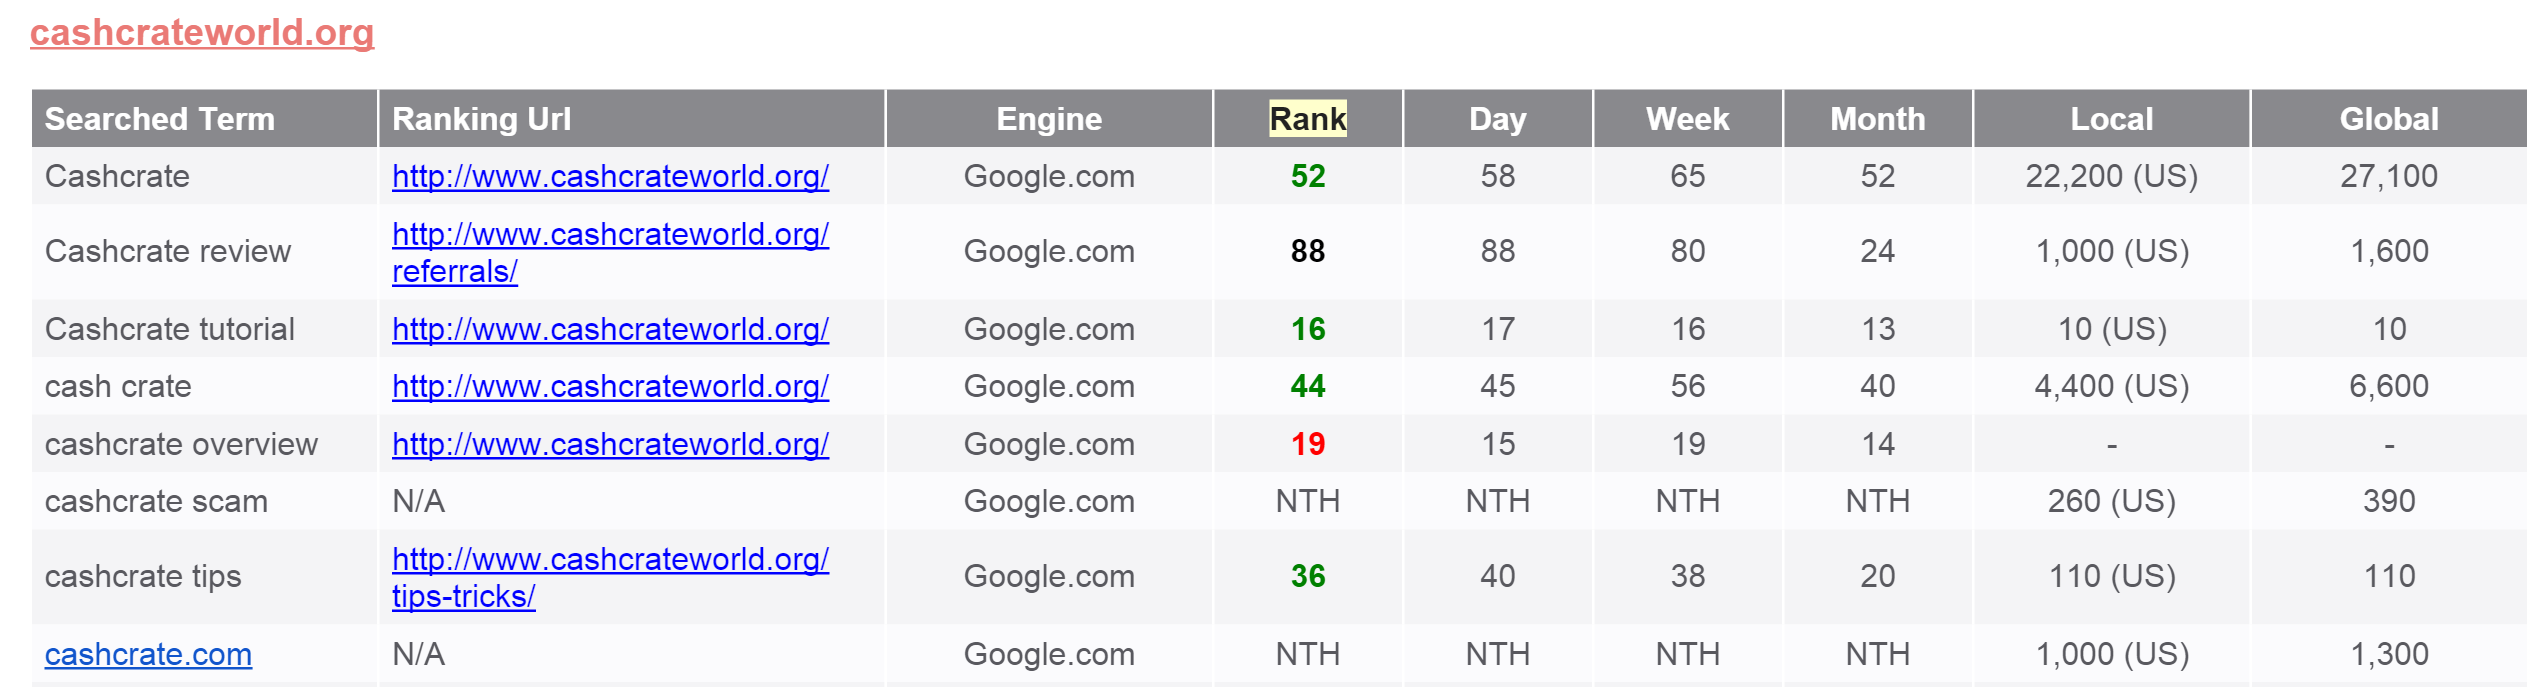Sort by the Rank column header
Image resolution: width=2545 pixels, height=687 pixels.
[1307, 119]
